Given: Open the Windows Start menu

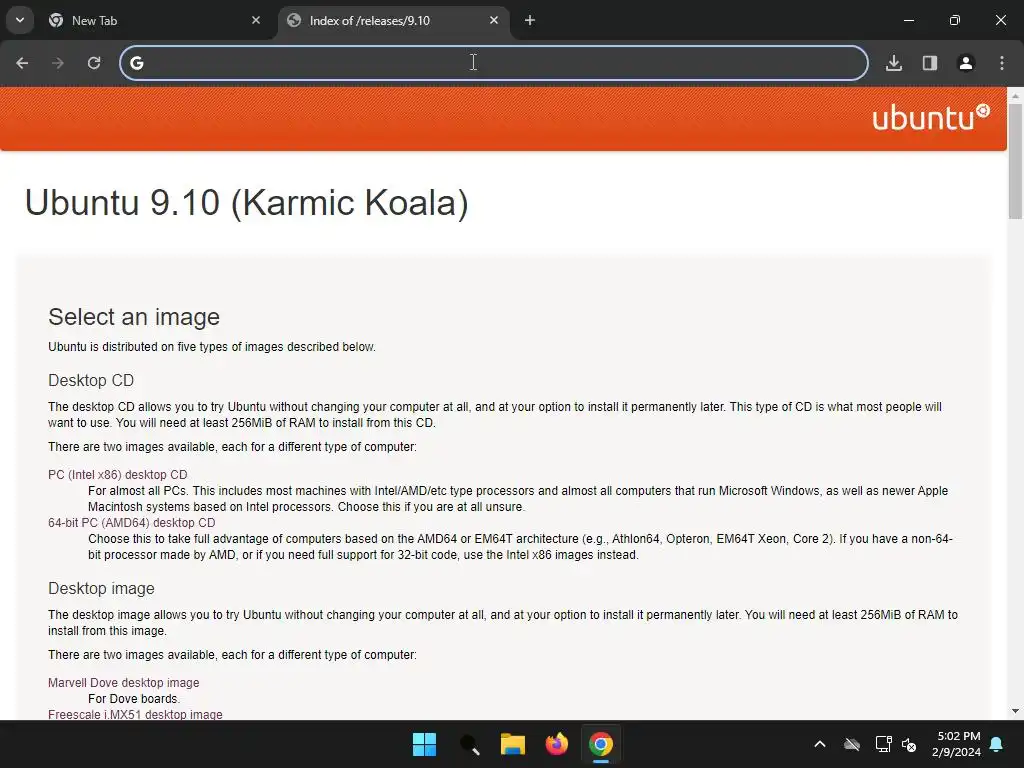Looking at the screenshot, I should 424,744.
